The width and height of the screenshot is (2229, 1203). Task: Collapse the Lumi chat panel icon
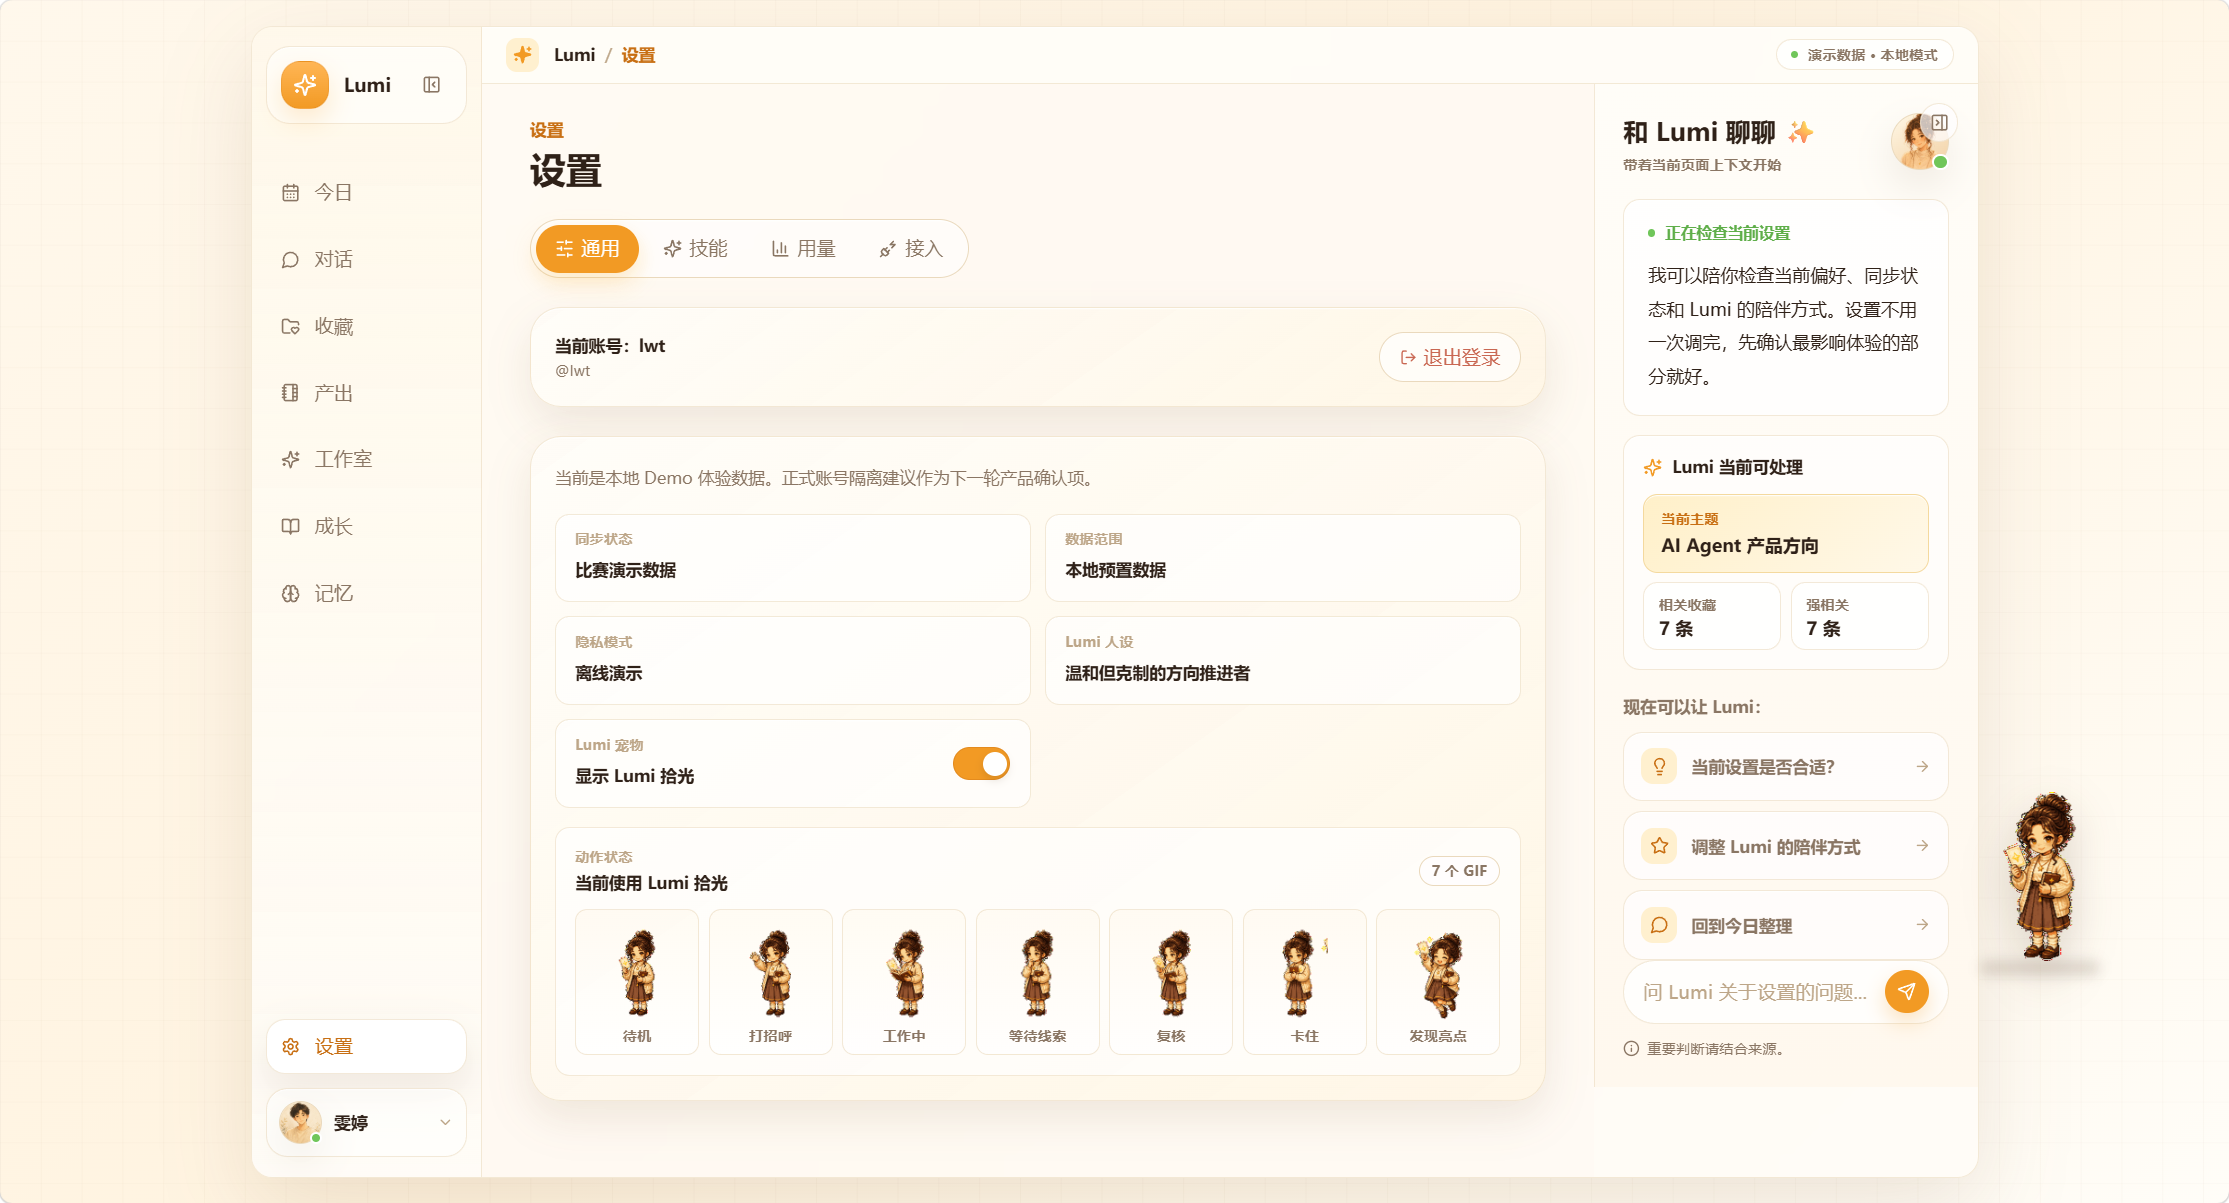coord(1939,122)
